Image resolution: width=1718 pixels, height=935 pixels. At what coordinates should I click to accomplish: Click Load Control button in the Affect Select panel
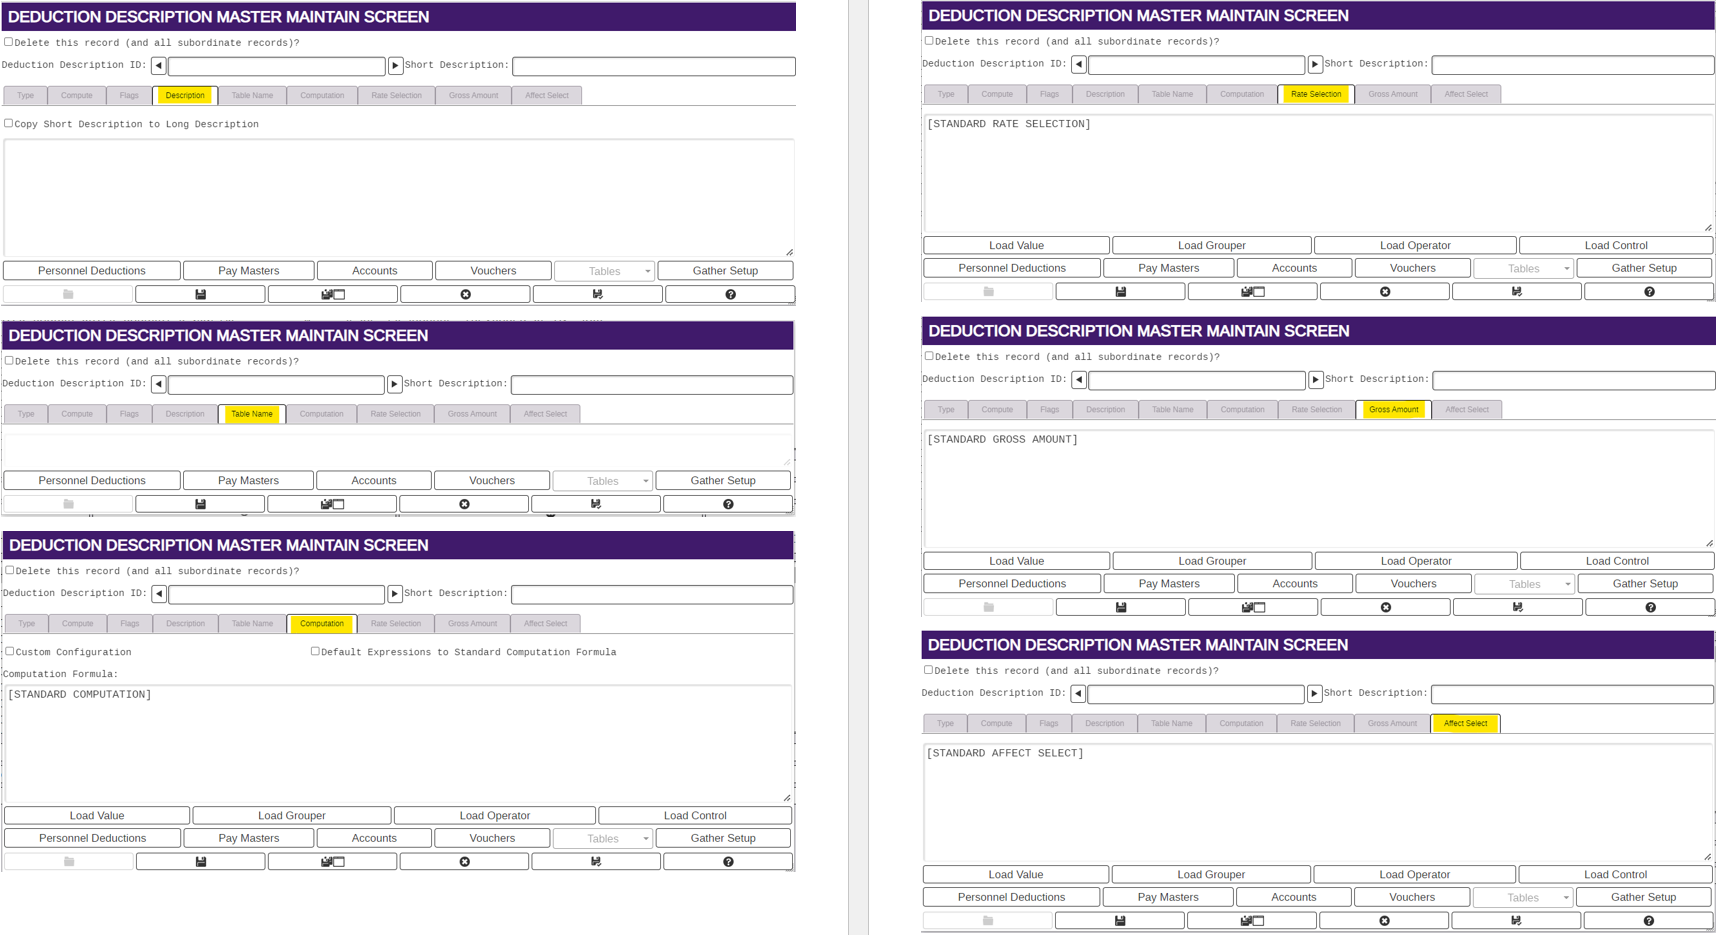click(x=1615, y=874)
